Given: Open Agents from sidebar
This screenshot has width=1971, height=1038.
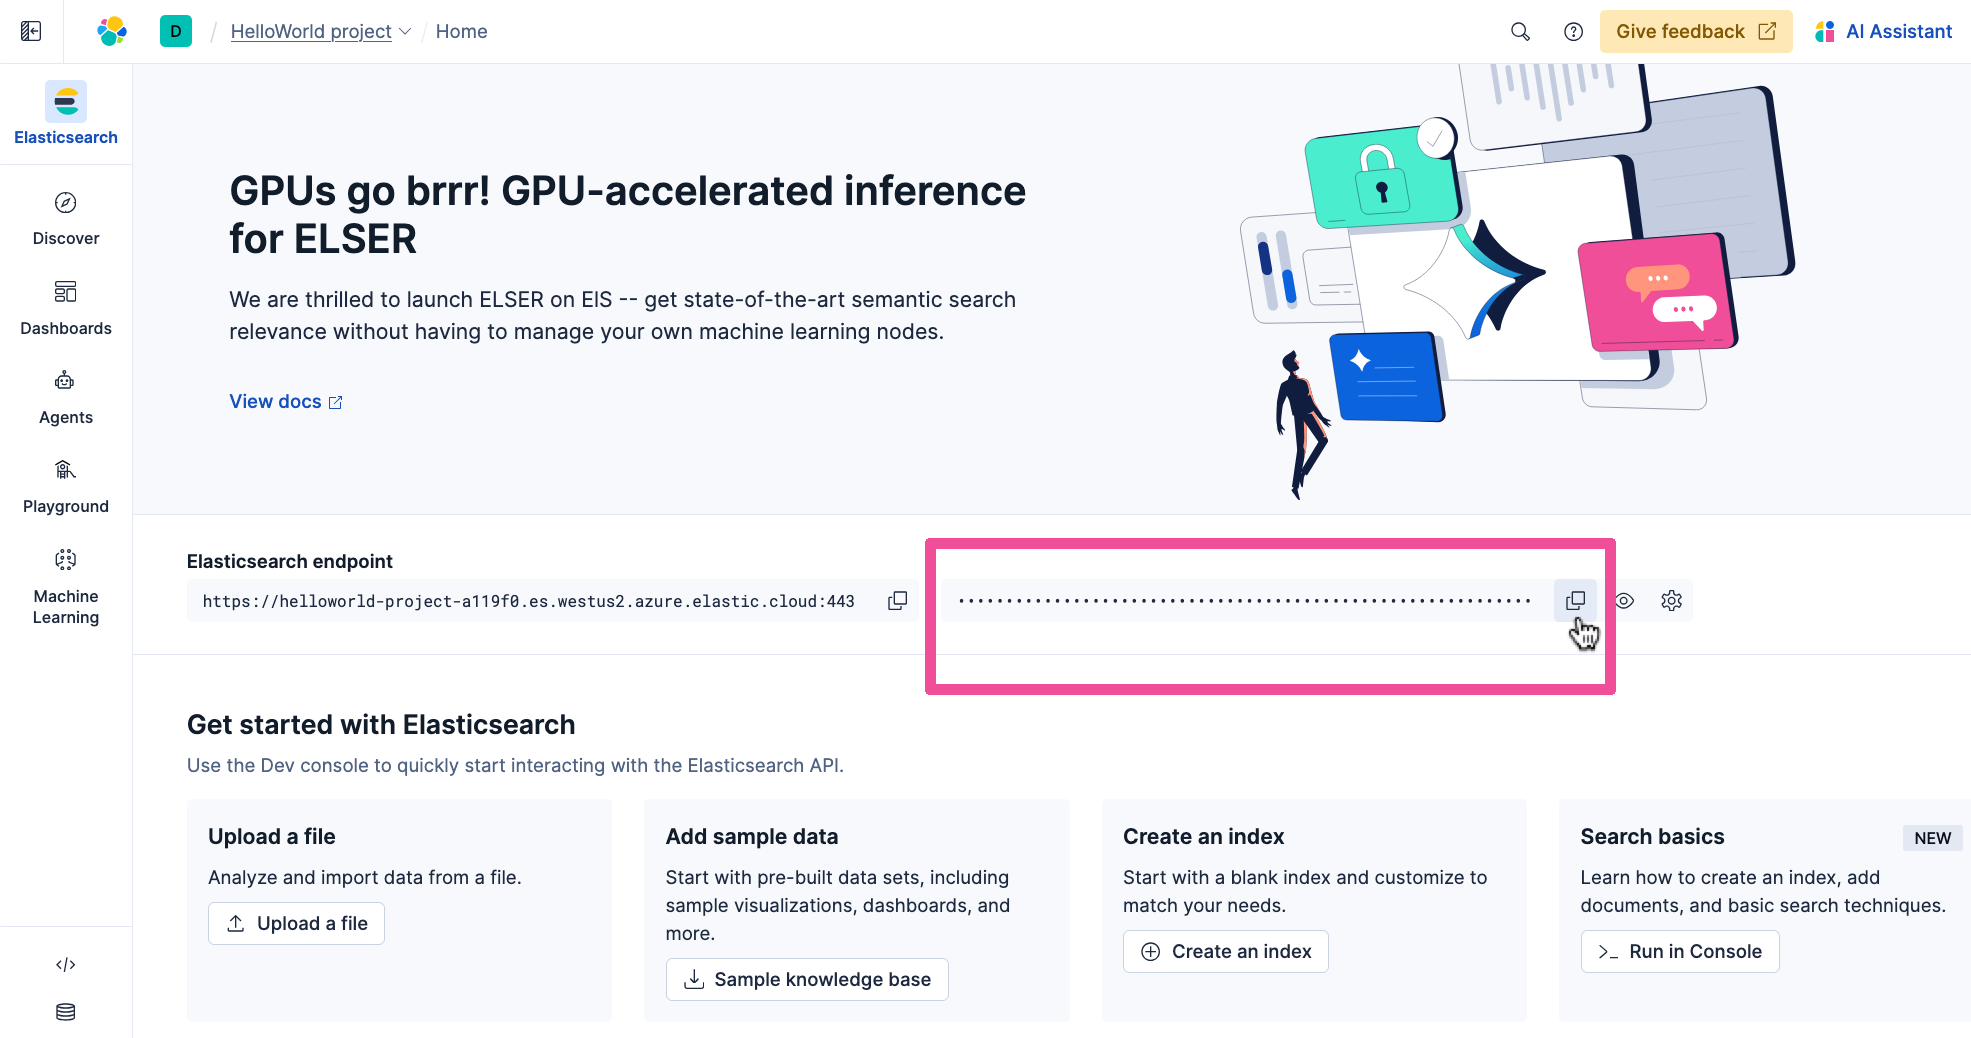Looking at the screenshot, I should coord(66,397).
